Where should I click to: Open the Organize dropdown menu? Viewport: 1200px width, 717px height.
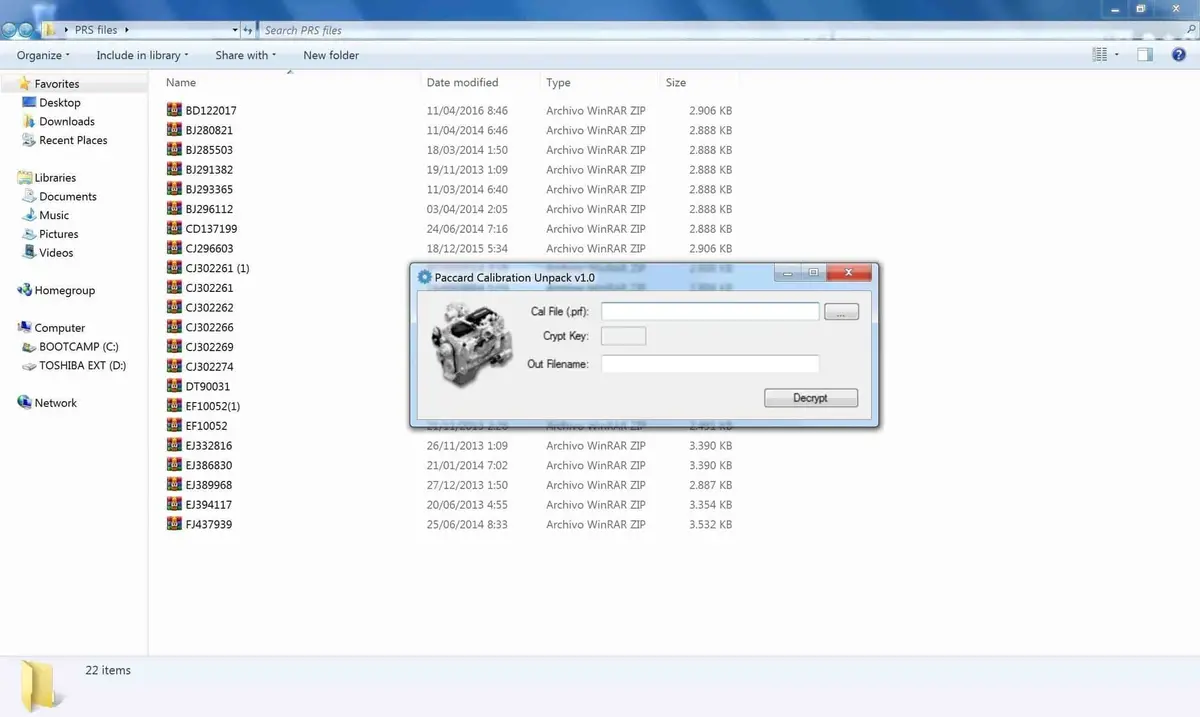(43, 56)
